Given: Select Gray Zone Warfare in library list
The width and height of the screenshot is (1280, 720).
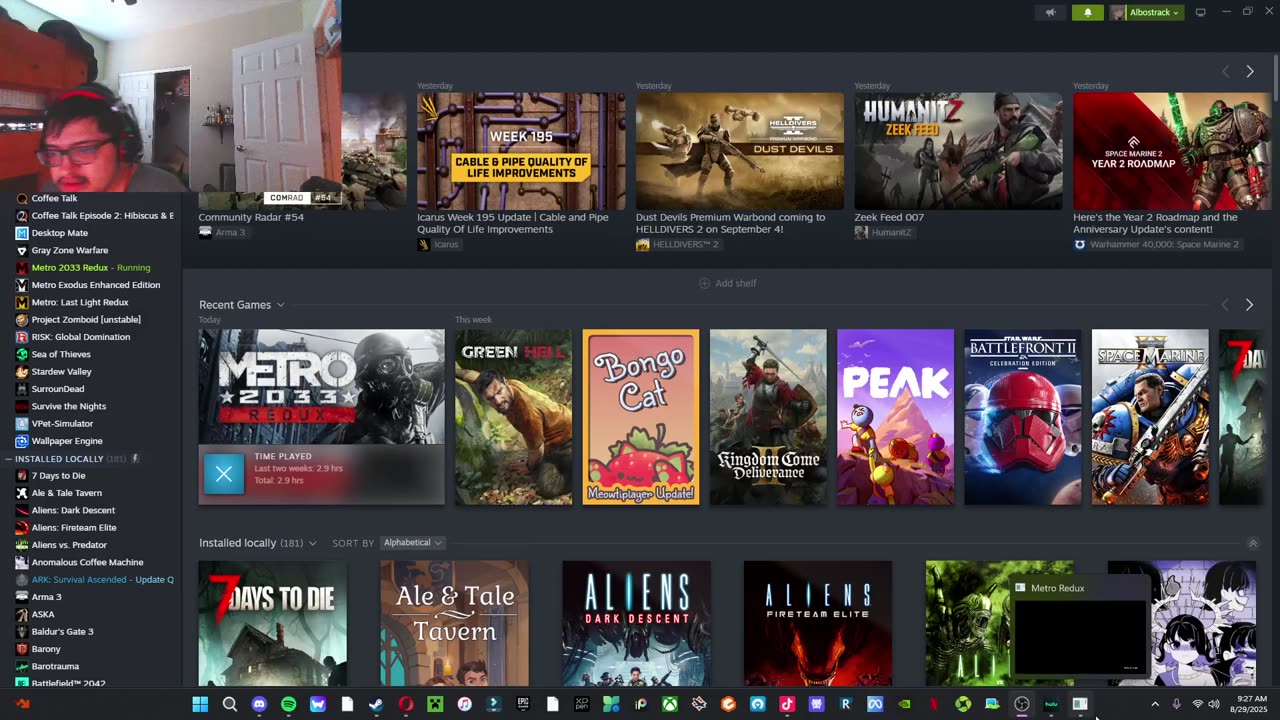Looking at the screenshot, I should 69,250.
